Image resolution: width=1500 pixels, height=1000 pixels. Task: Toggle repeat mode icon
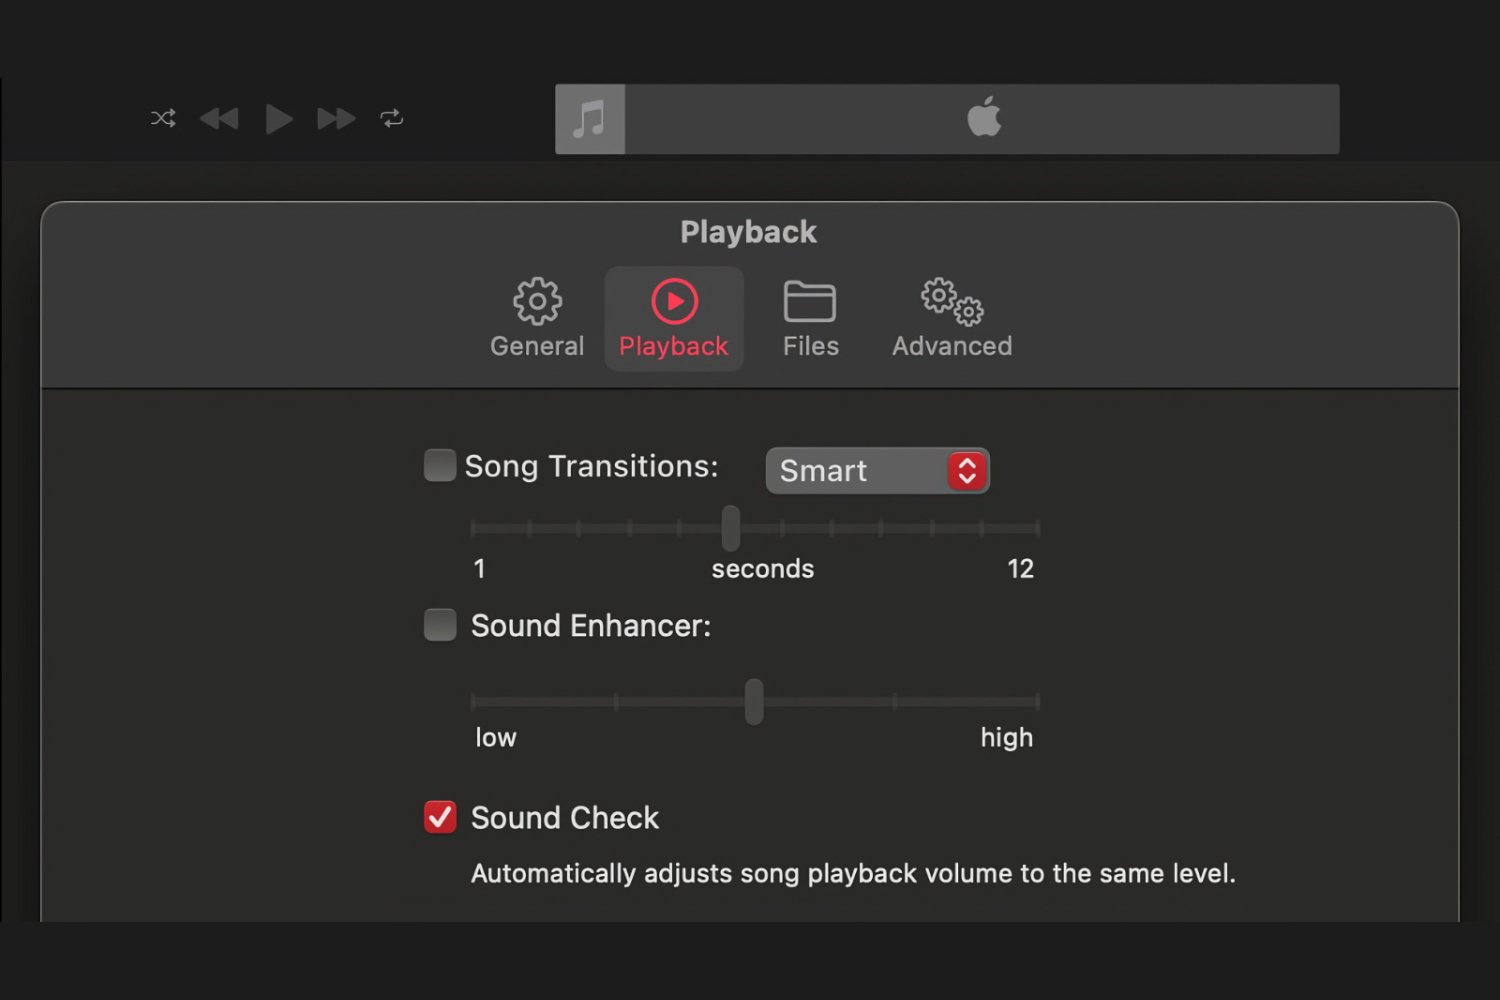coord(392,118)
